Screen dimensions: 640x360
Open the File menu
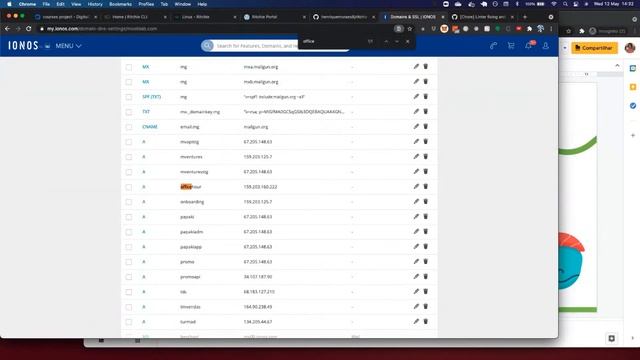[x=46, y=4]
